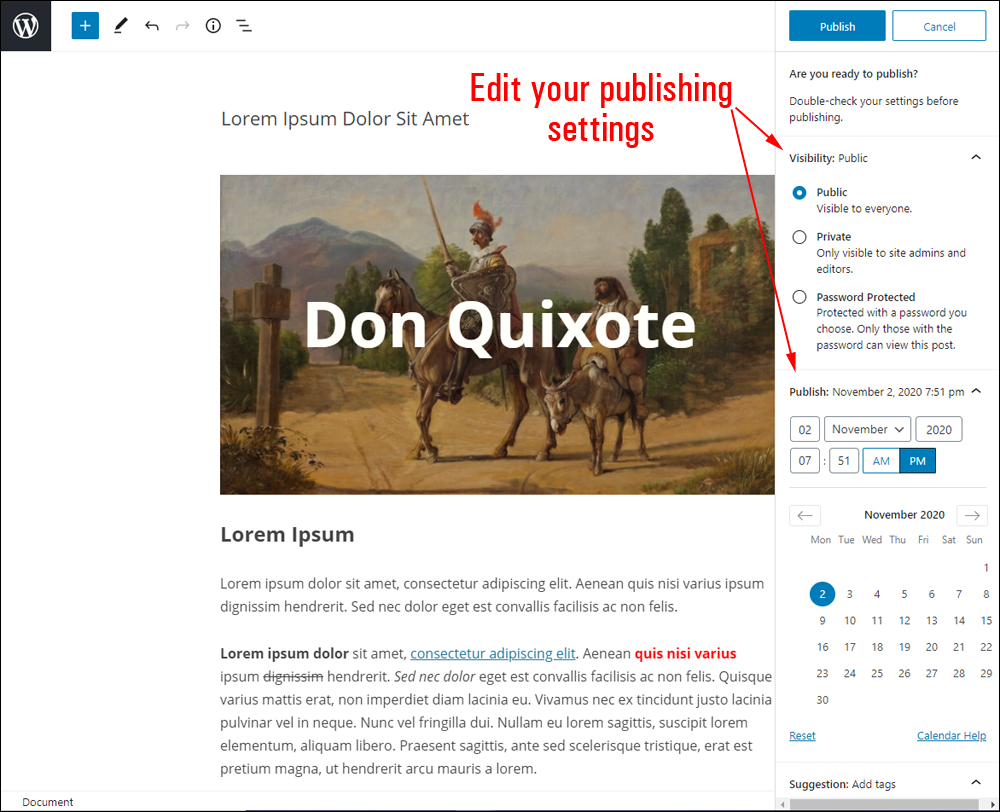Click the sidebar horizontal scrollbar
Screen dimensions: 1000x812
tap(884, 804)
